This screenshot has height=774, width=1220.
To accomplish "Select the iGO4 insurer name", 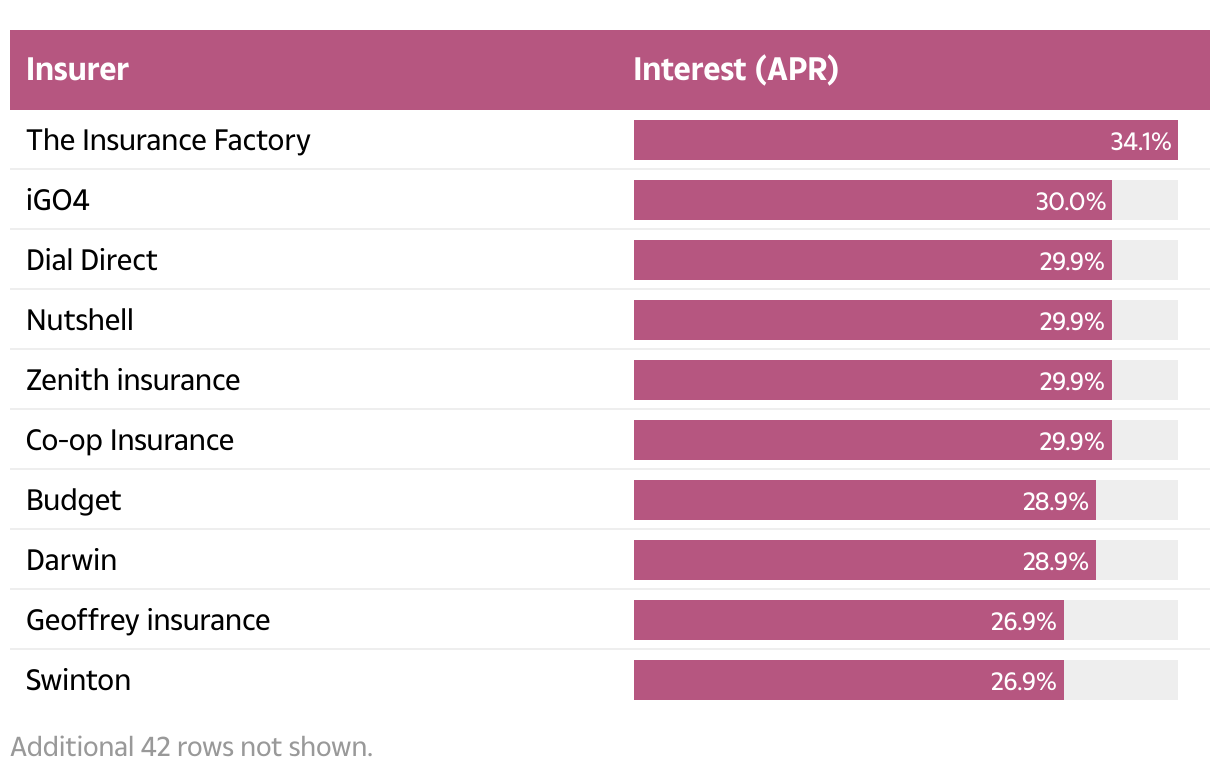I will tap(58, 200).
